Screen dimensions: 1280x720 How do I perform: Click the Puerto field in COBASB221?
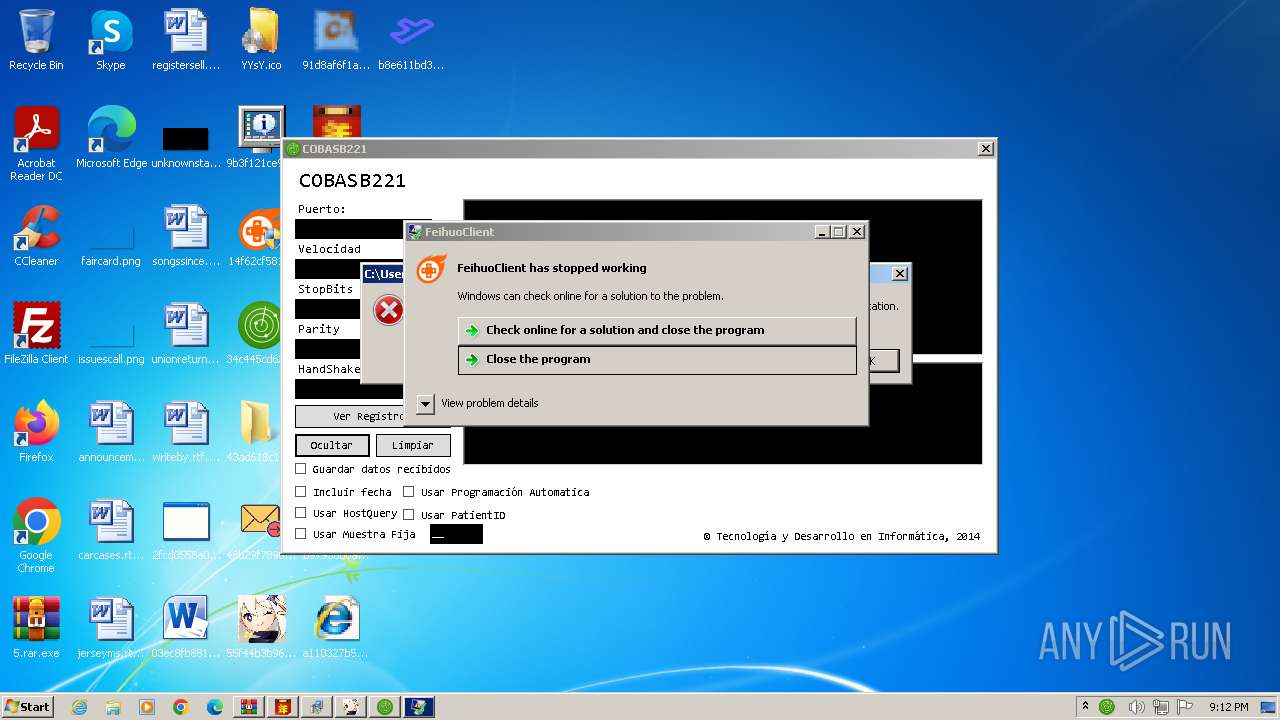[x=349, y=229]
